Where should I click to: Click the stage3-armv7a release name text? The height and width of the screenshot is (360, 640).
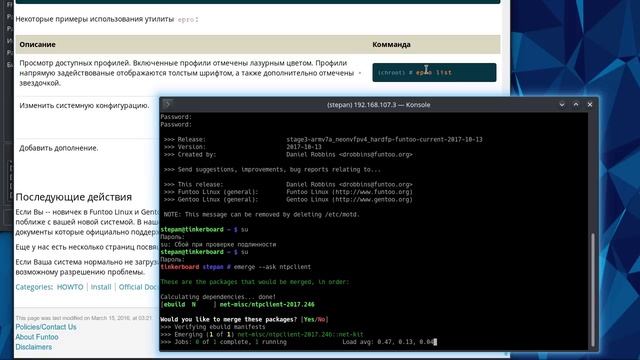point(384,140)
